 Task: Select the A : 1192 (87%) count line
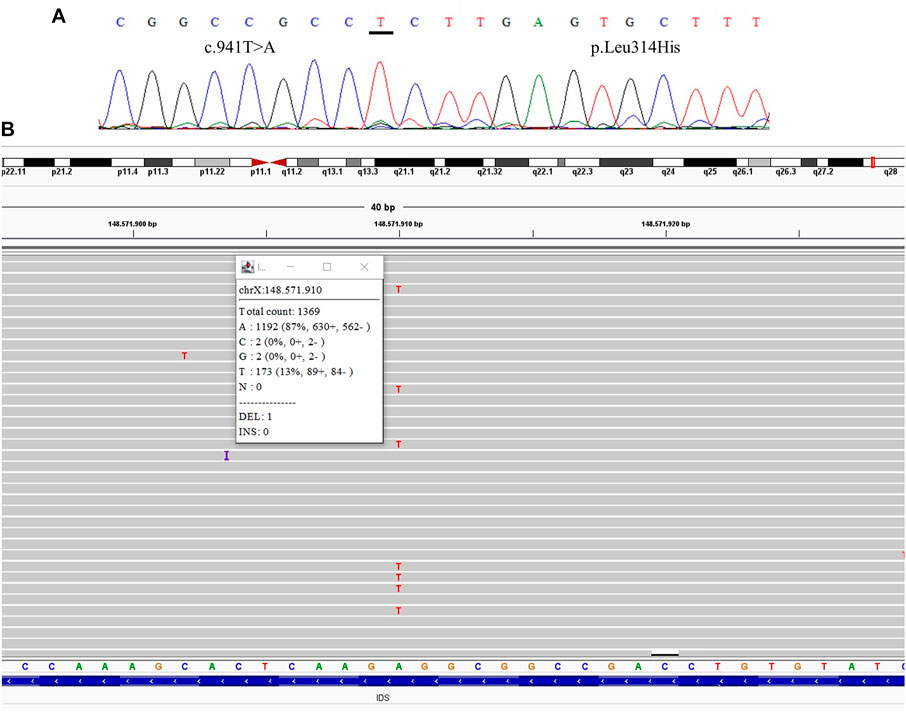pos(305,327)
